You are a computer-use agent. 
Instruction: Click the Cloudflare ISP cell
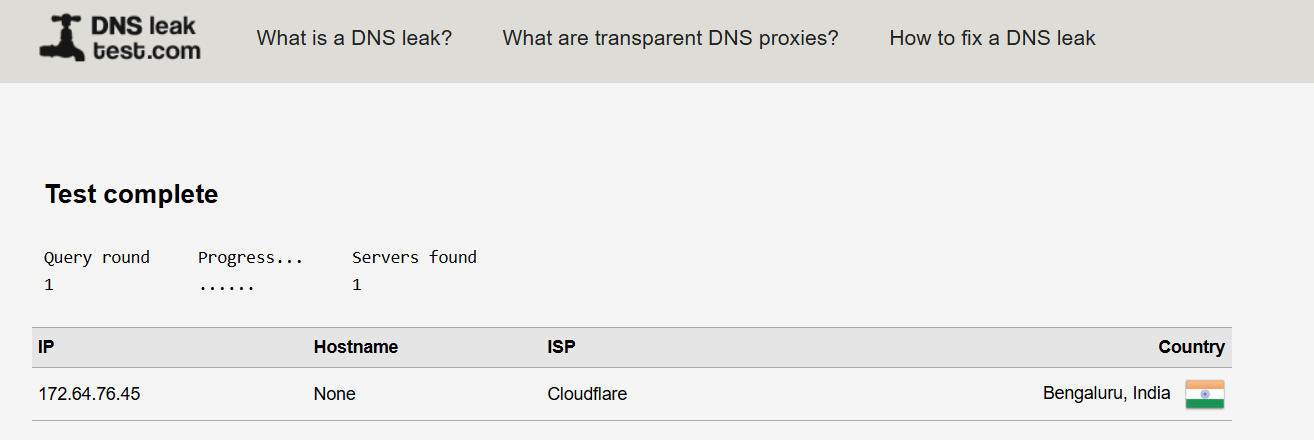587,394
